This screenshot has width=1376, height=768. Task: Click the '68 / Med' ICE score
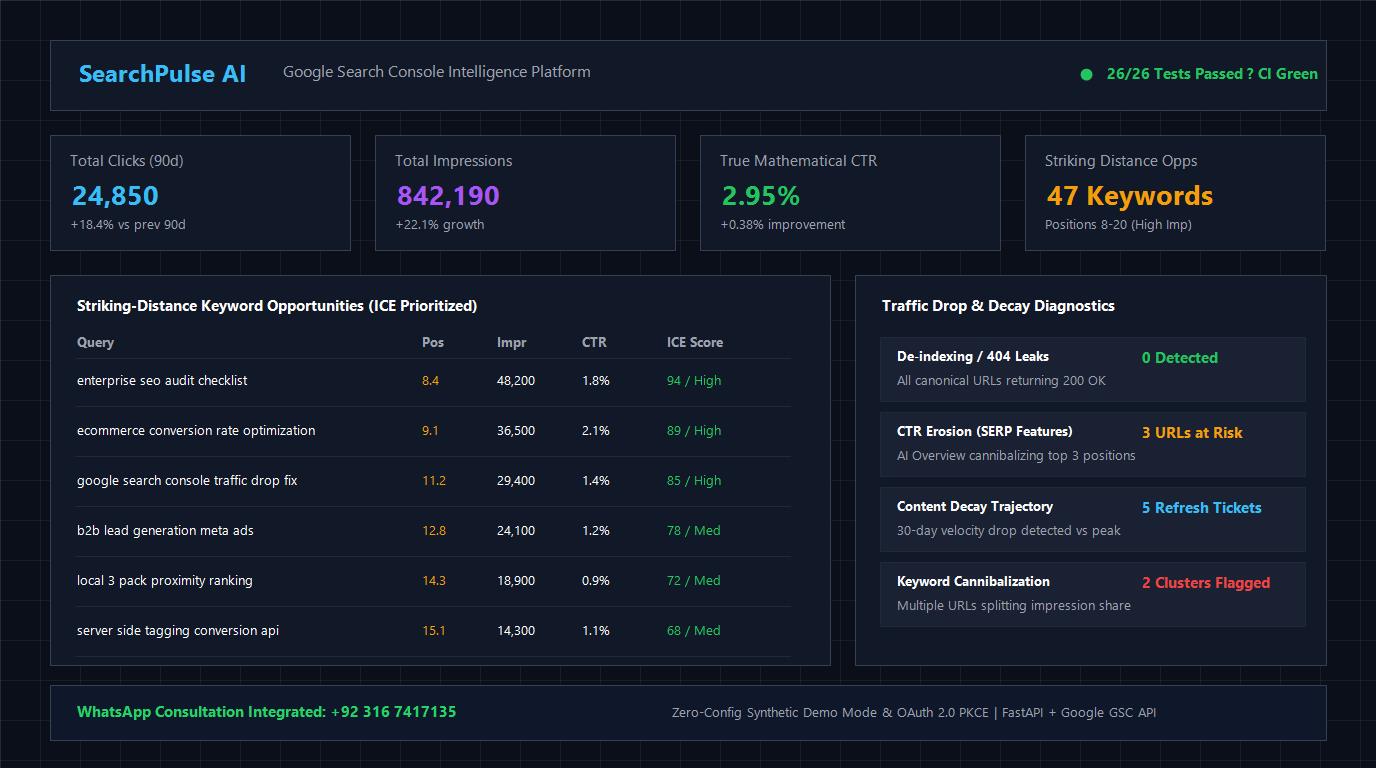click(x=693, y=631)
